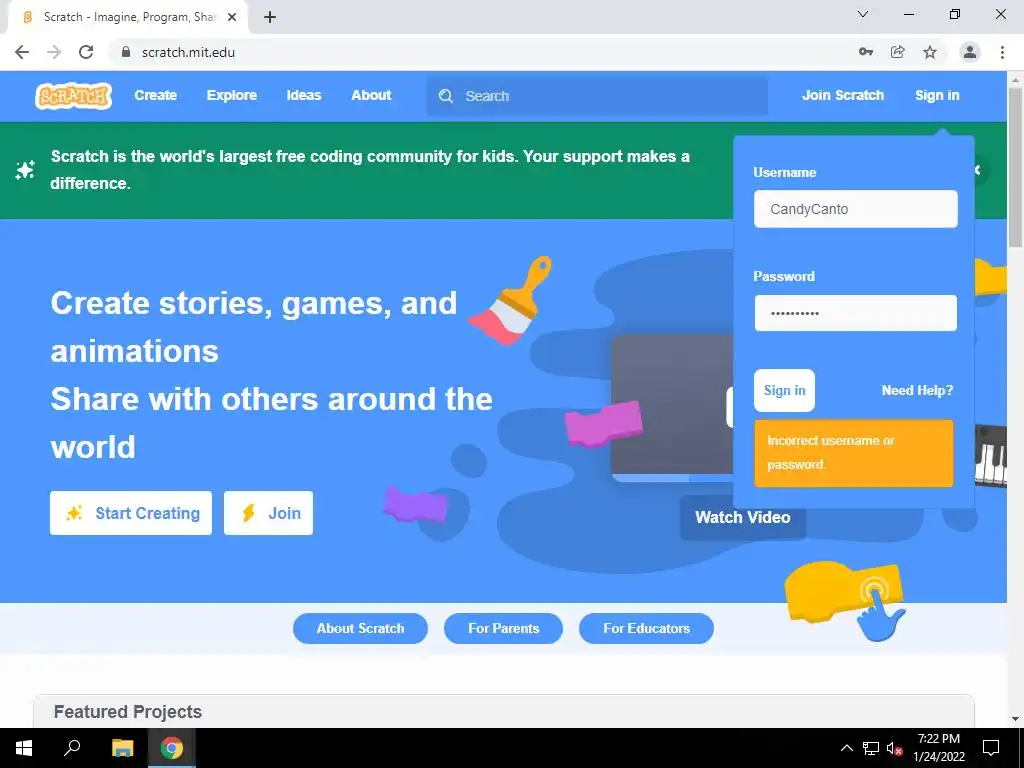The height and width of the screenshot is (768, 1024).
Task: Open Chrome three-dot menu
Action: click(x=1002, y=52)
